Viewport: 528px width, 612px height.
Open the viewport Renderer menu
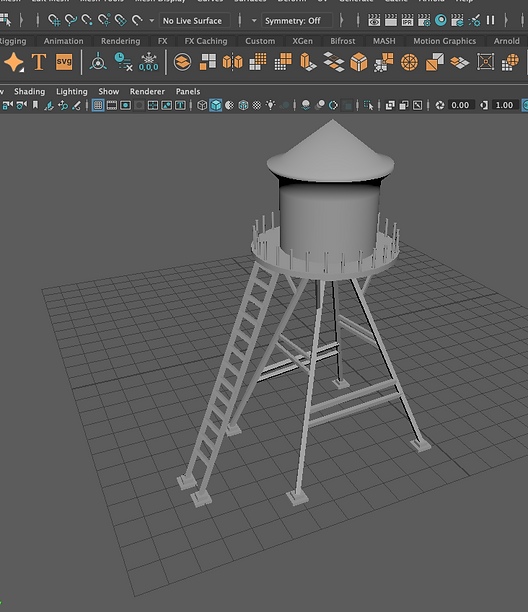[147, 91]
